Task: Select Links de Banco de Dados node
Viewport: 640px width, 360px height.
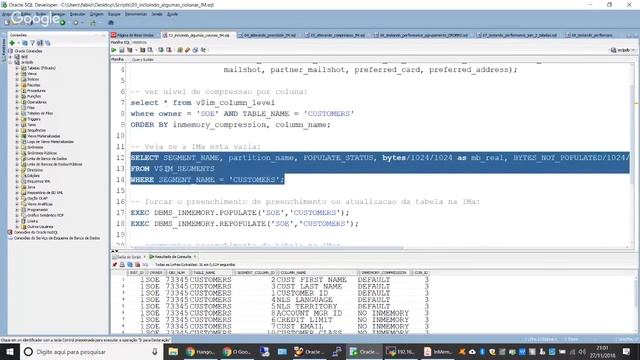Action: pyautogui.click(x=47, y=158)
